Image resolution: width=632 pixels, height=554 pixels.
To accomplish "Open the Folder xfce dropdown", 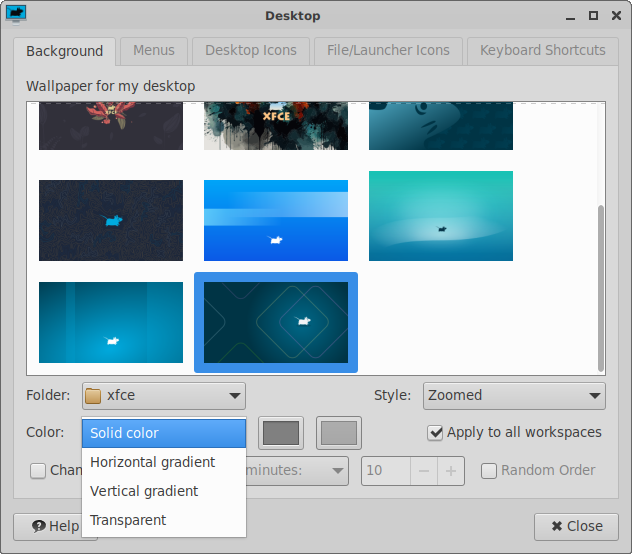I will pos(164,396).
